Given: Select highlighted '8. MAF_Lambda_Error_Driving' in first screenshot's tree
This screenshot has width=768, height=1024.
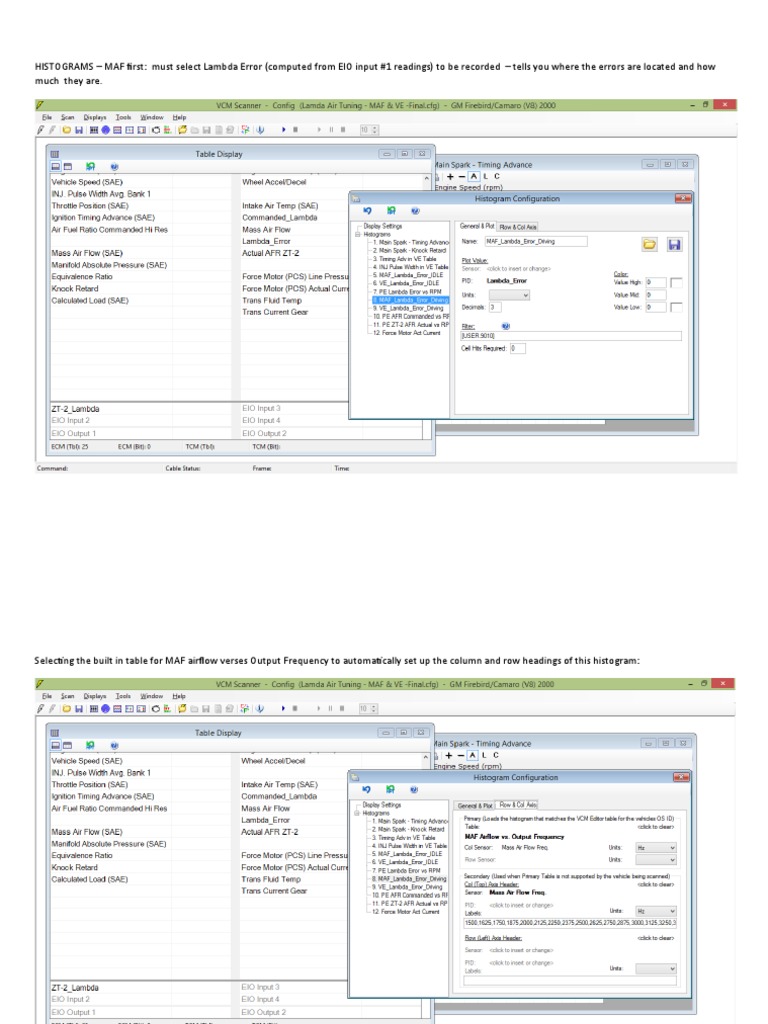Looking at the screenshot, I should 411,300.
